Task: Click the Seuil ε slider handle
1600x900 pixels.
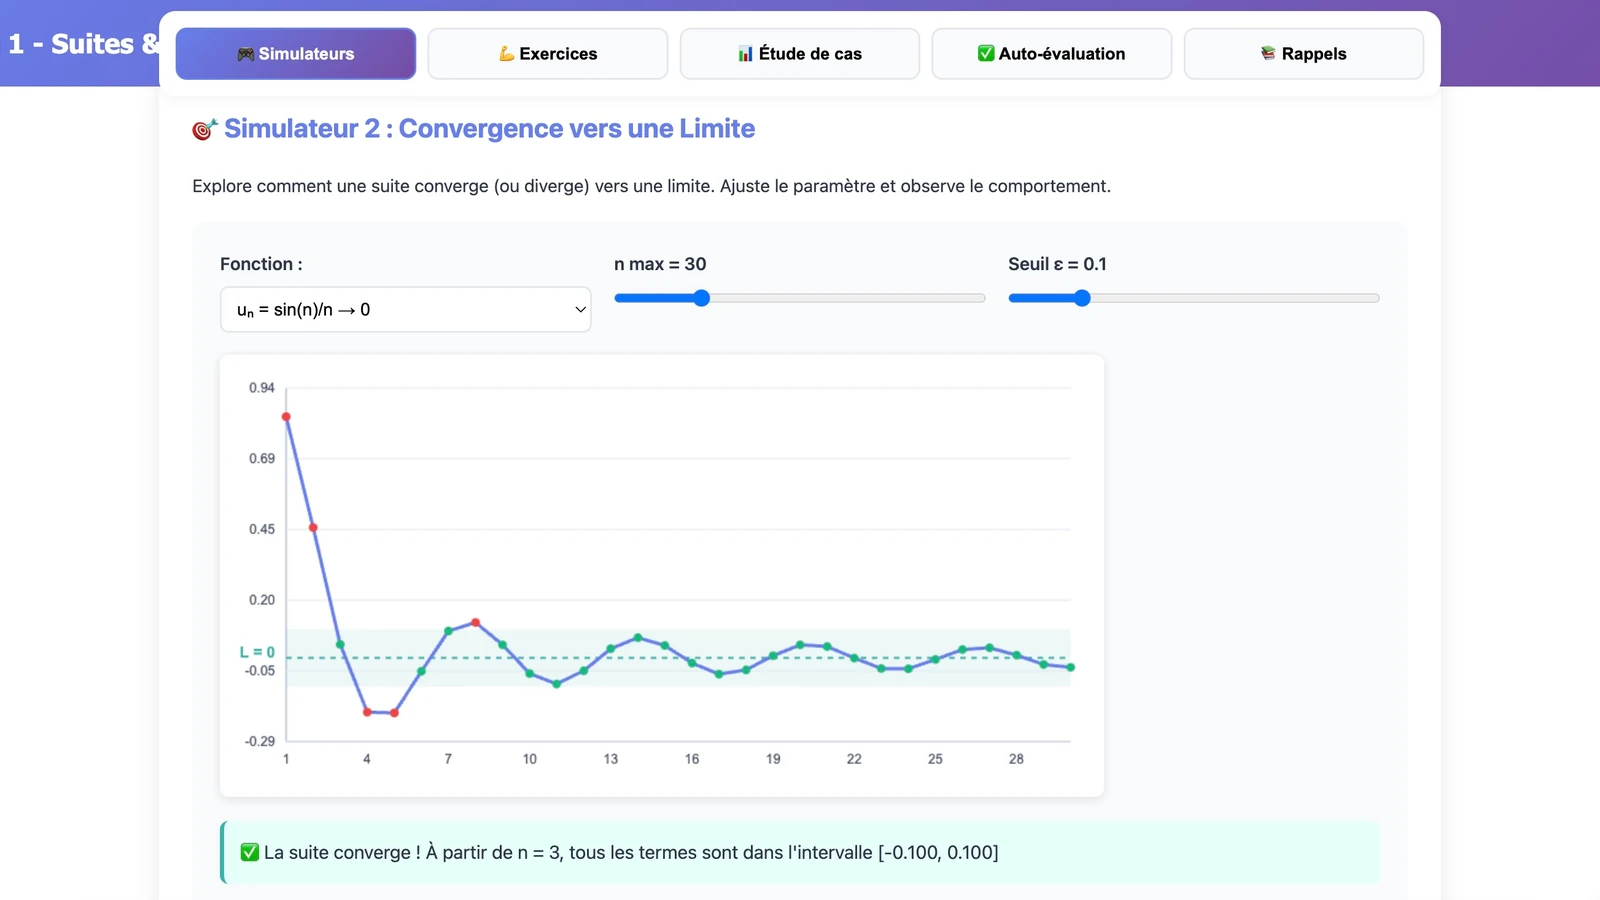Action: [x=1081, y=297]
